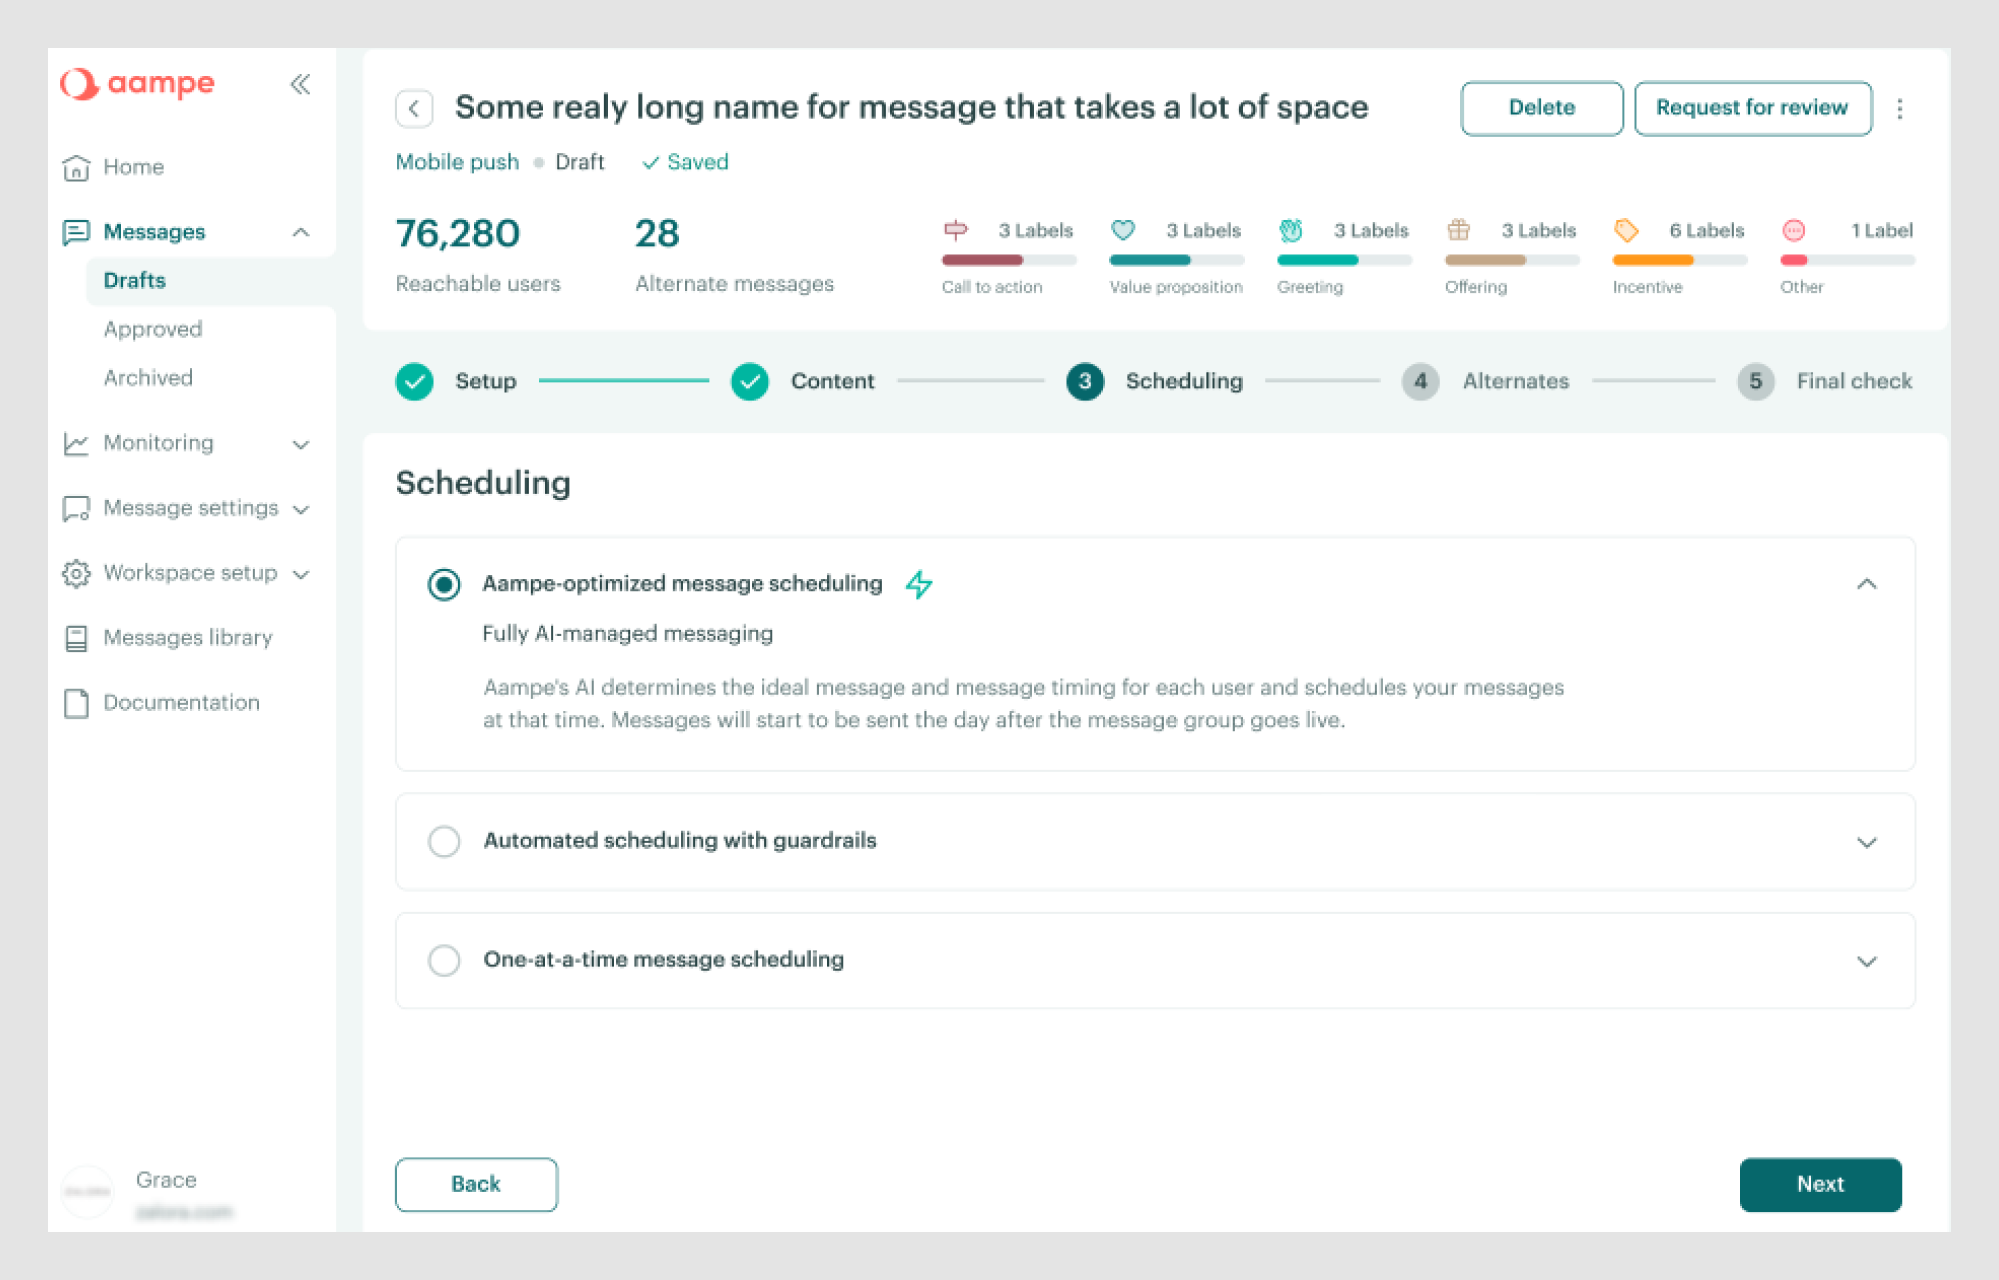Click the lightning bolt optimization icon
Screen dimensions: 1999x1280
pos(919,584)
